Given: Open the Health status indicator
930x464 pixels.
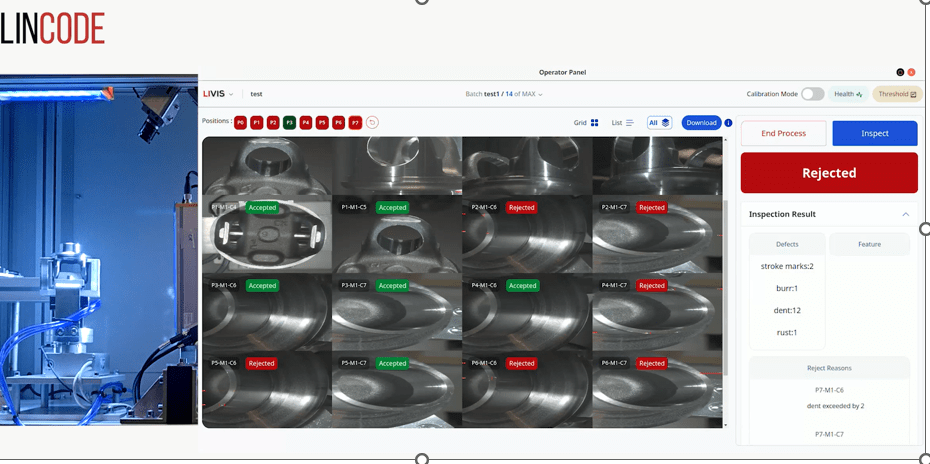Looking at the screenshot, I should pos(848,94).
